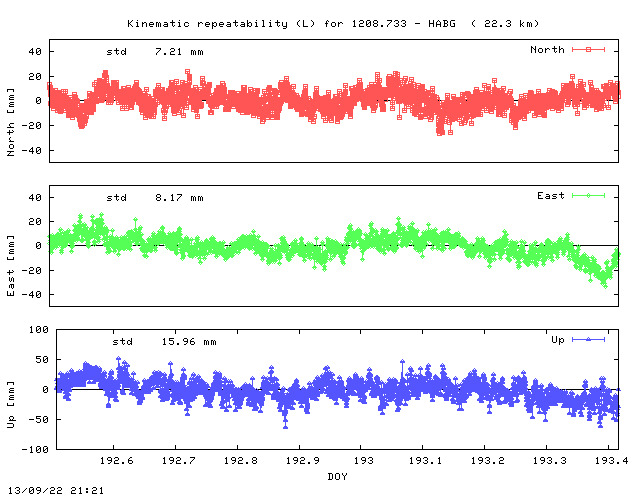
Task: Click the 'East [mm]' axis label
Action: (x=11, y=266)
